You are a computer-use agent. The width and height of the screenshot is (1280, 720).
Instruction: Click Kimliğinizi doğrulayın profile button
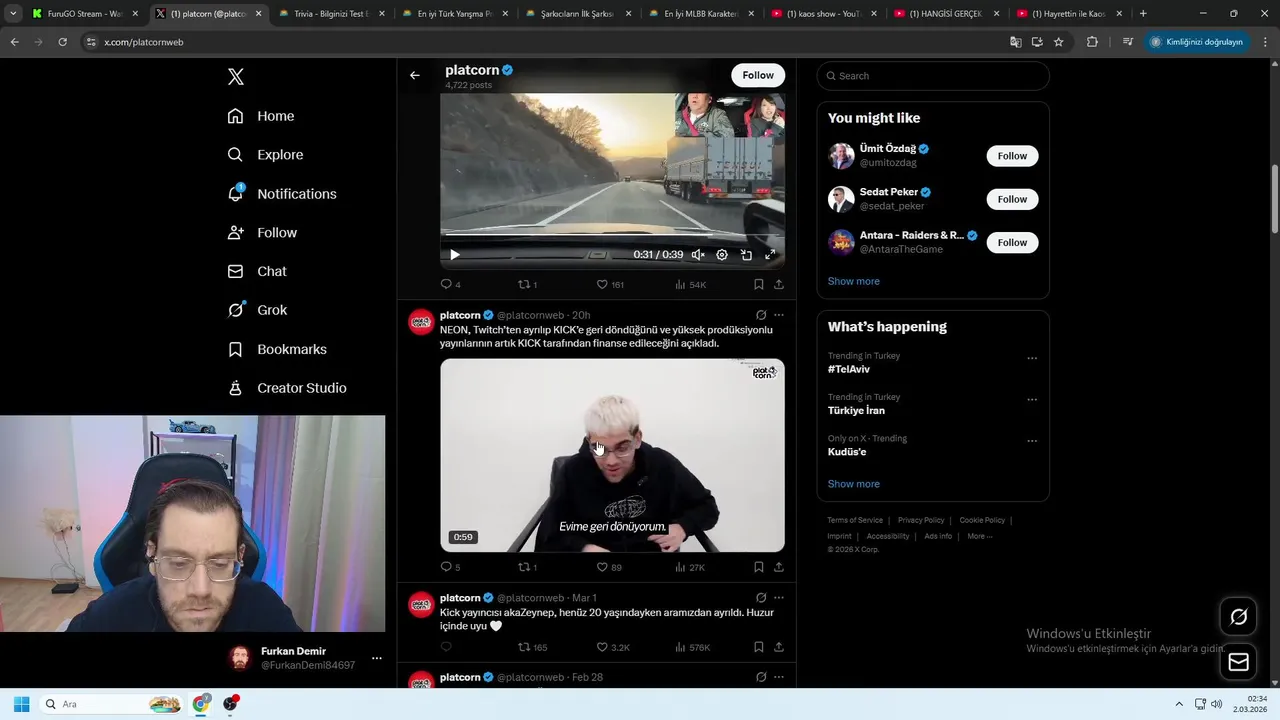(1196, 42)
